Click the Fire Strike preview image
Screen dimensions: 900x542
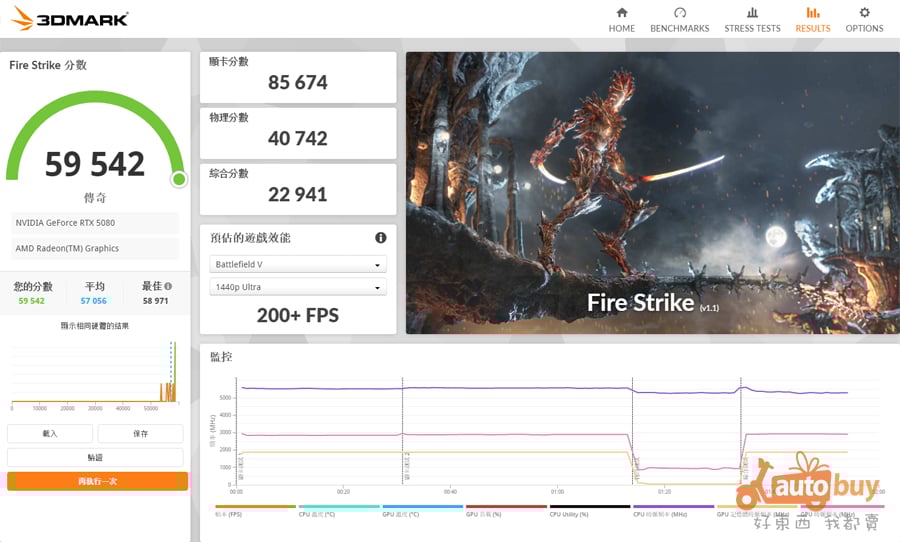pyautogui.click(x=652, y=193)
